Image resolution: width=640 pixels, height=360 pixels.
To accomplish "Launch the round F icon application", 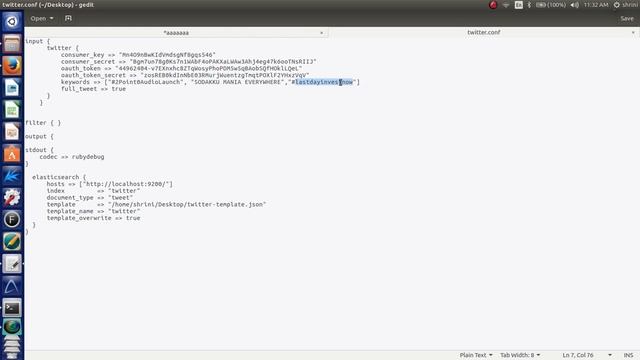I will [12, 220].
